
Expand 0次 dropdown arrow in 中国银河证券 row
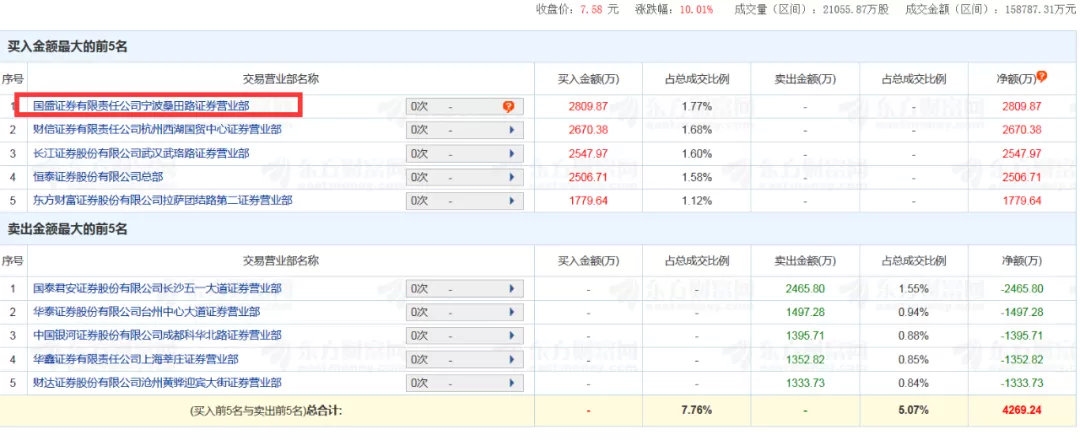511,335
